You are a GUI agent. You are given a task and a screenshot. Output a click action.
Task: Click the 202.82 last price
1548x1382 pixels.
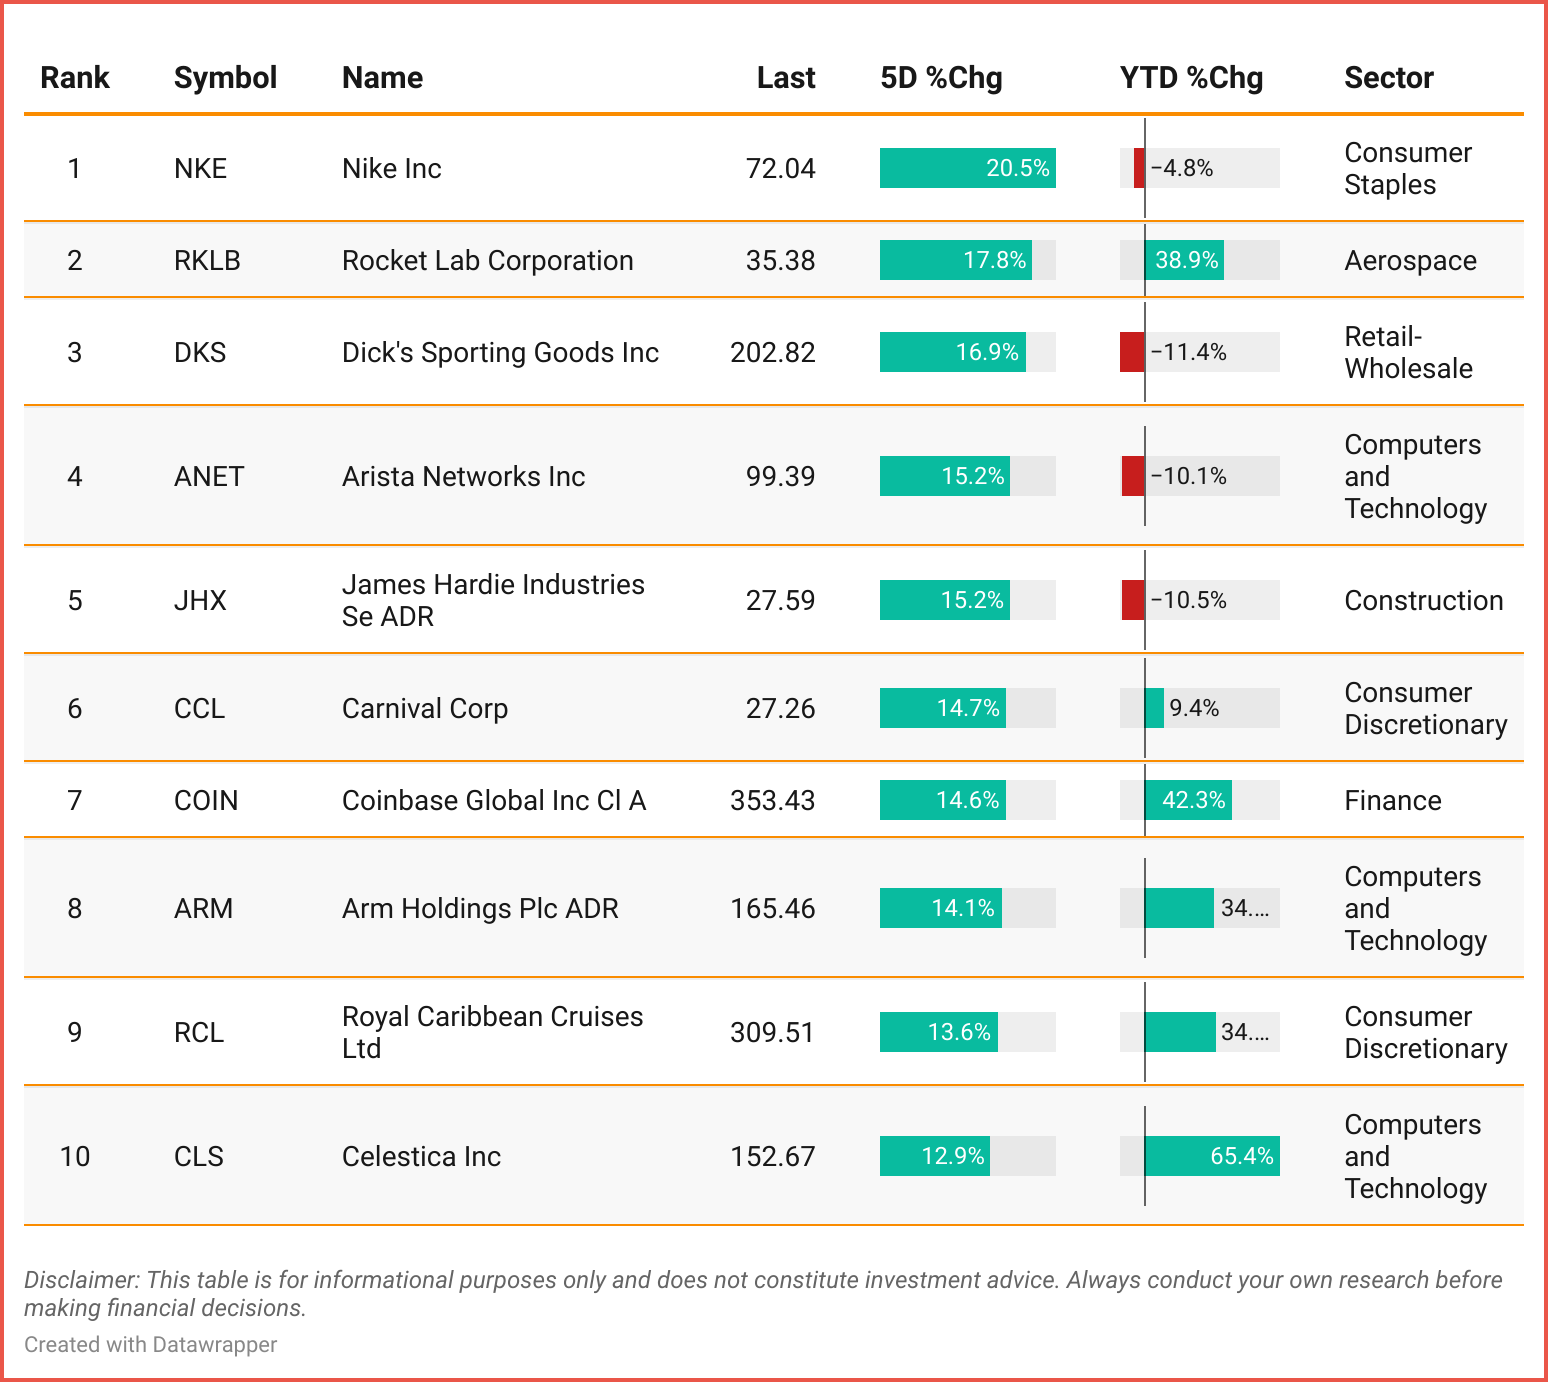[x=772, y=352]
